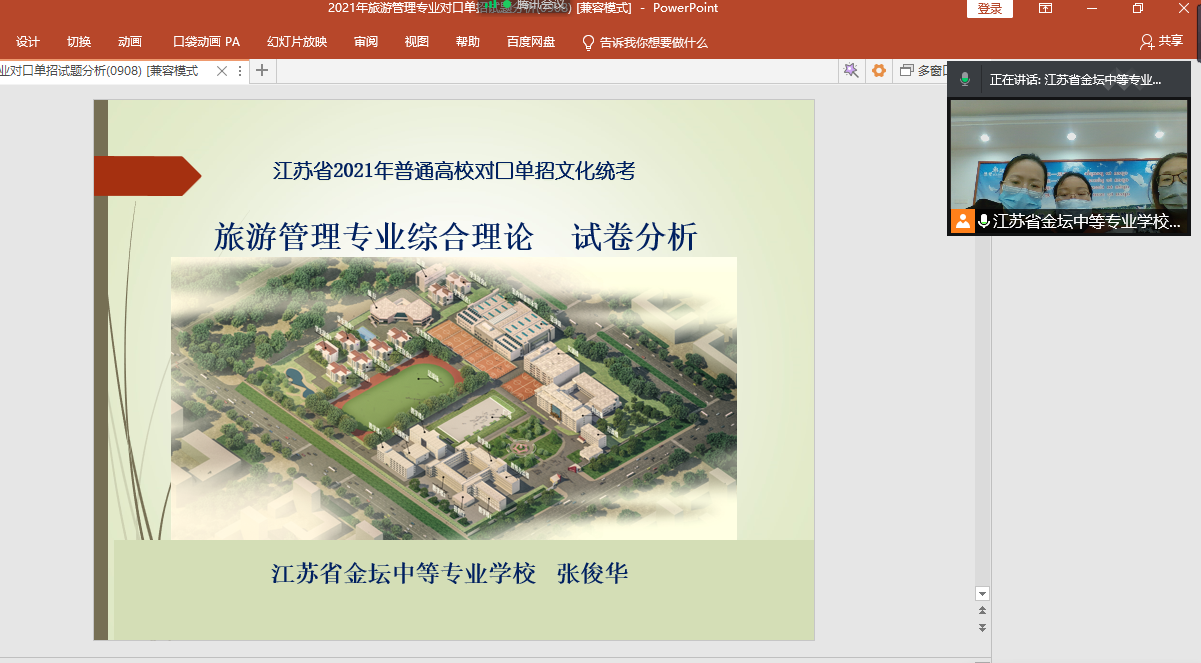Click the microphone icon in speaker bar
Image resolution: width=1201 pixels, height=663 pixels.
(965, 79)
